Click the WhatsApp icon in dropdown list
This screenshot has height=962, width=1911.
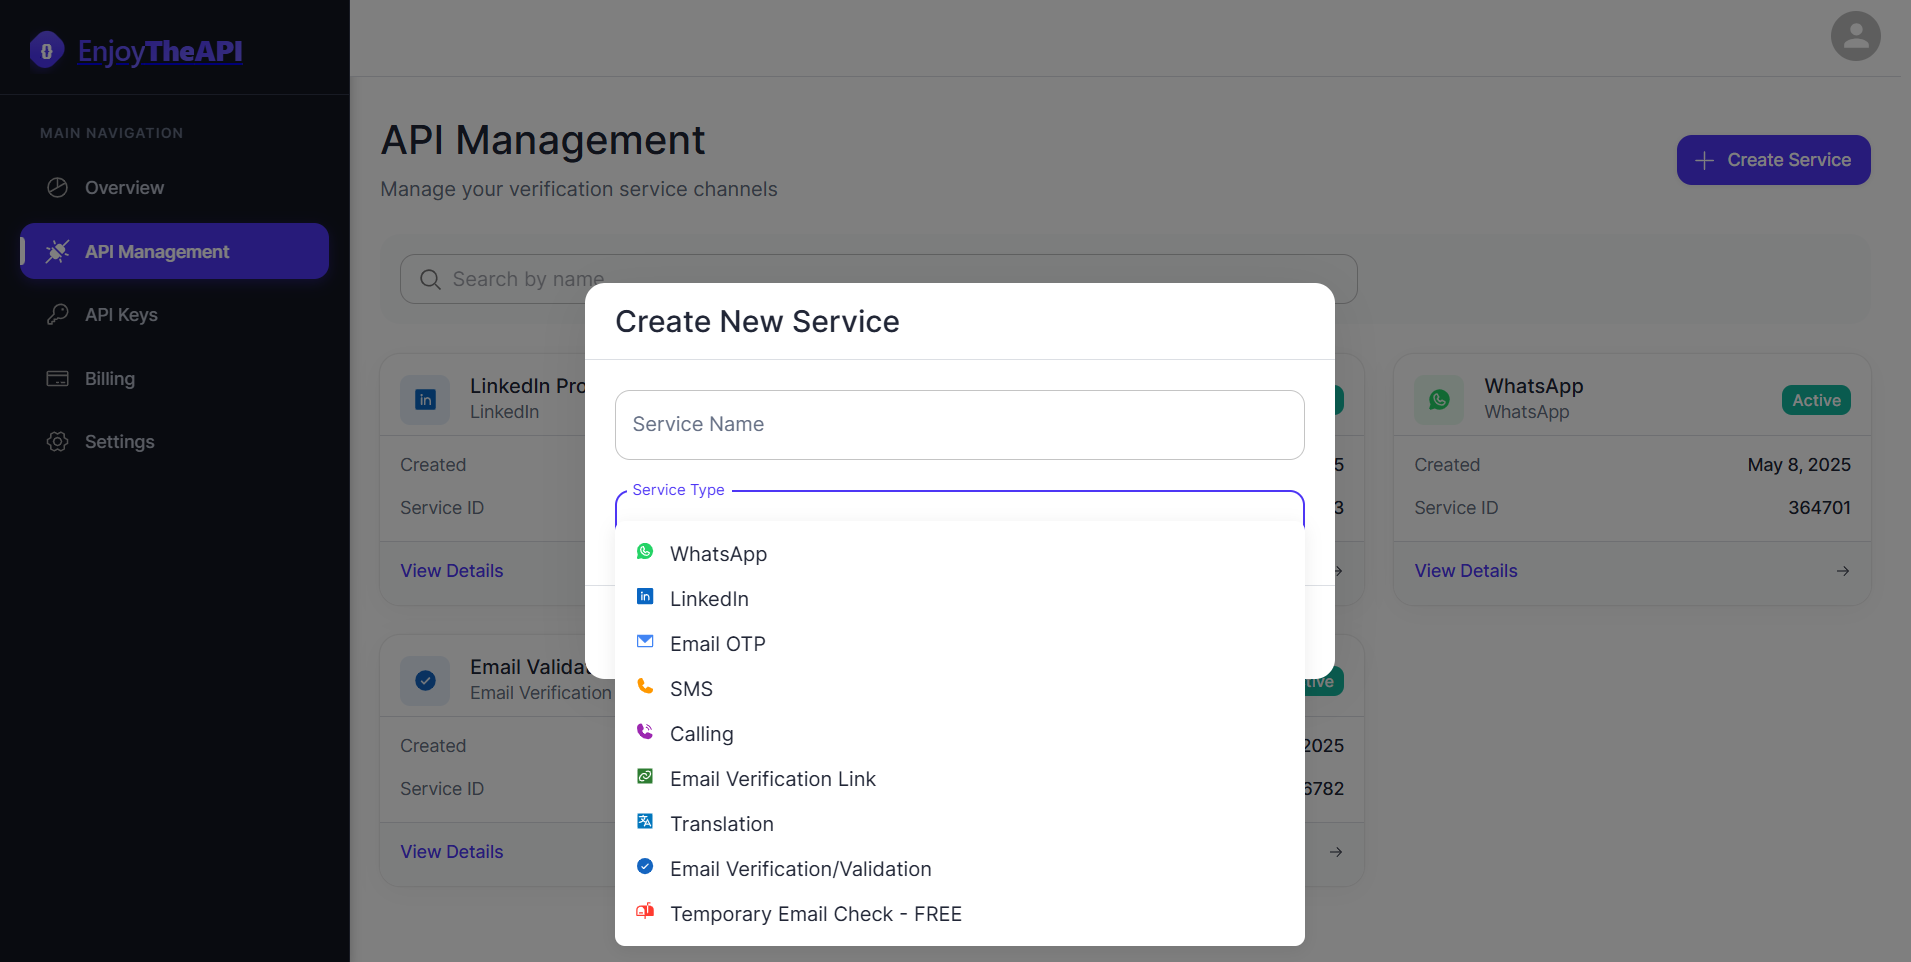coord(645,552)
